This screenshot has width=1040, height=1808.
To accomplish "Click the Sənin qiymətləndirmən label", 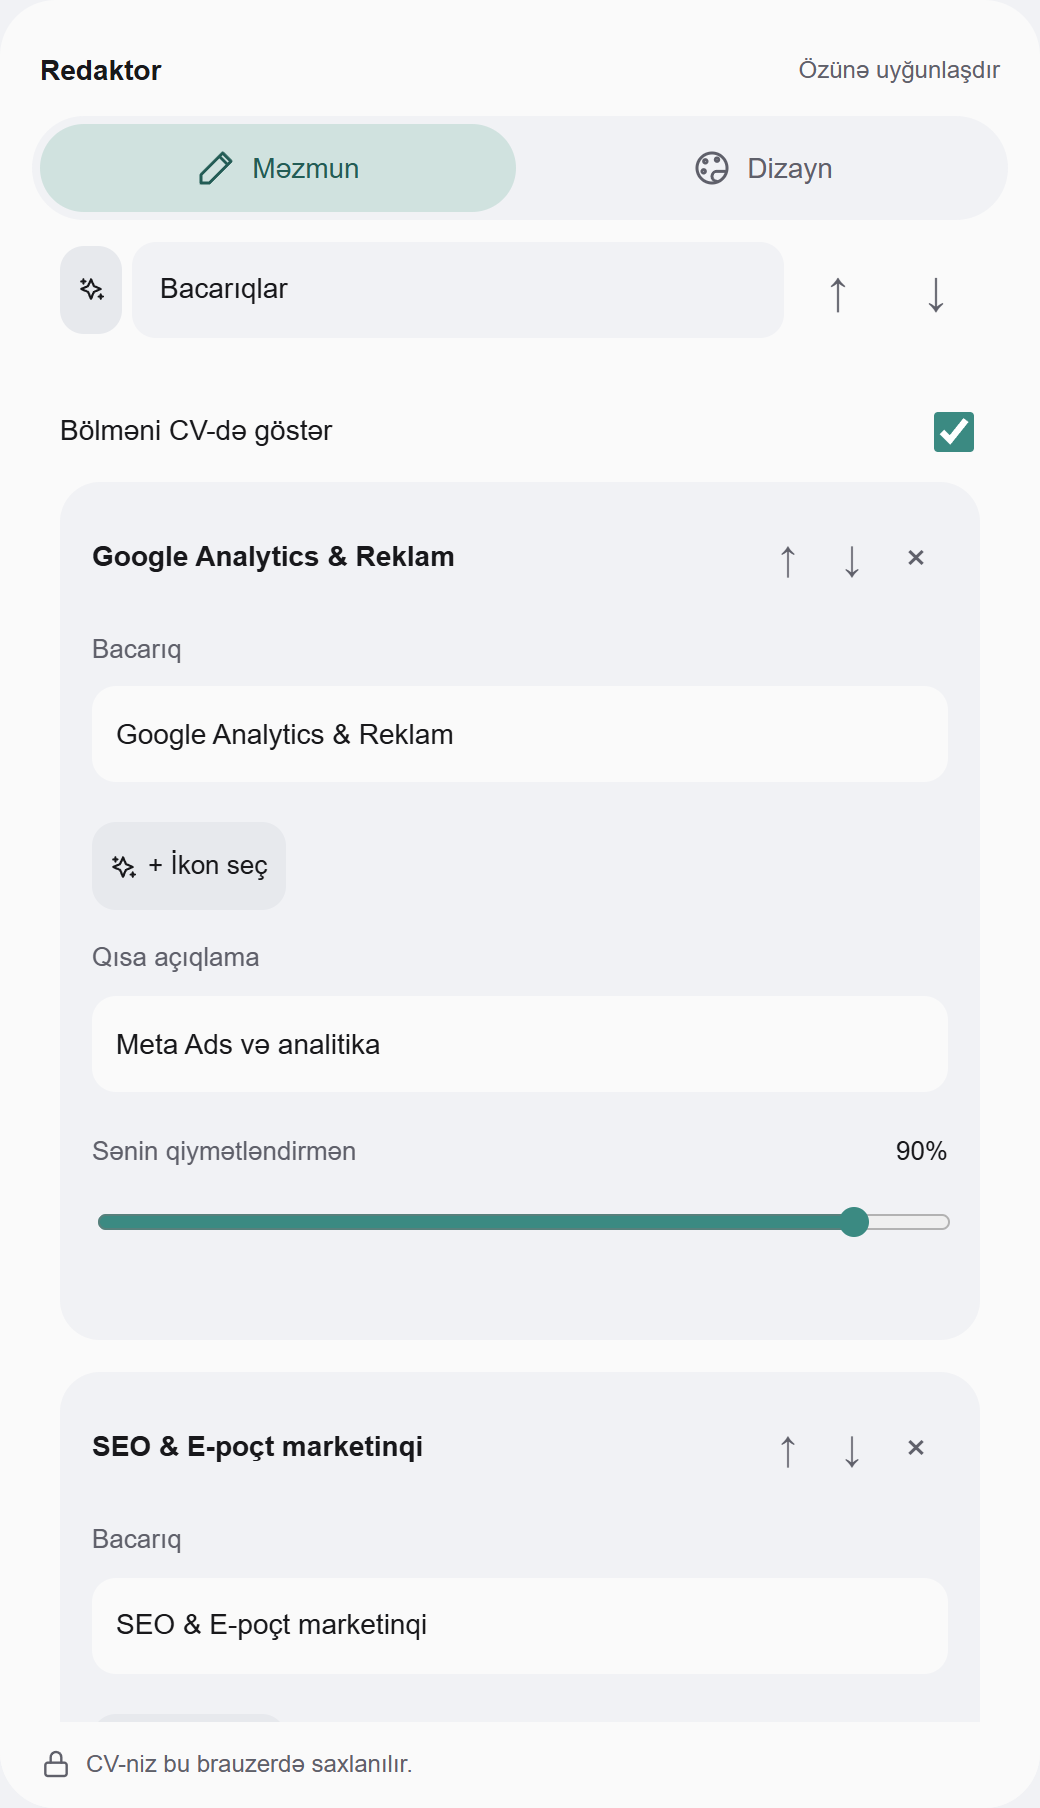I will click(224, 1151).
